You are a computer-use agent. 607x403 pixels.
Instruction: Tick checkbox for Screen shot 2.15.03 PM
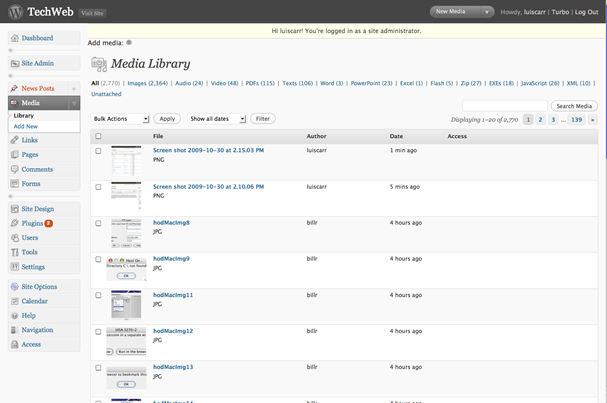tap(98, 151)
